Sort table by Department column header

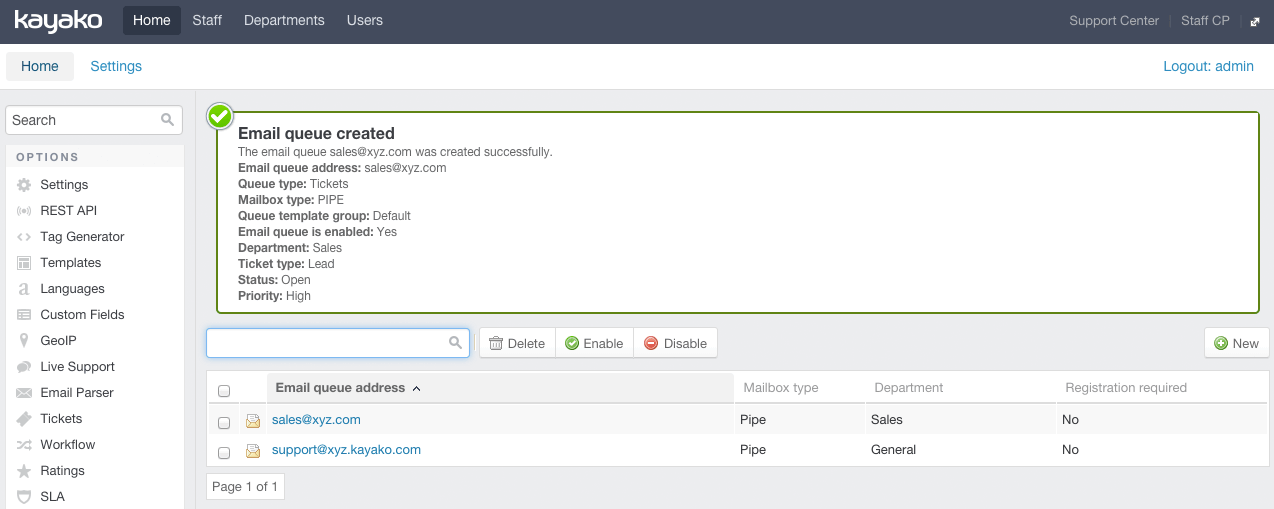coord(908,388)
